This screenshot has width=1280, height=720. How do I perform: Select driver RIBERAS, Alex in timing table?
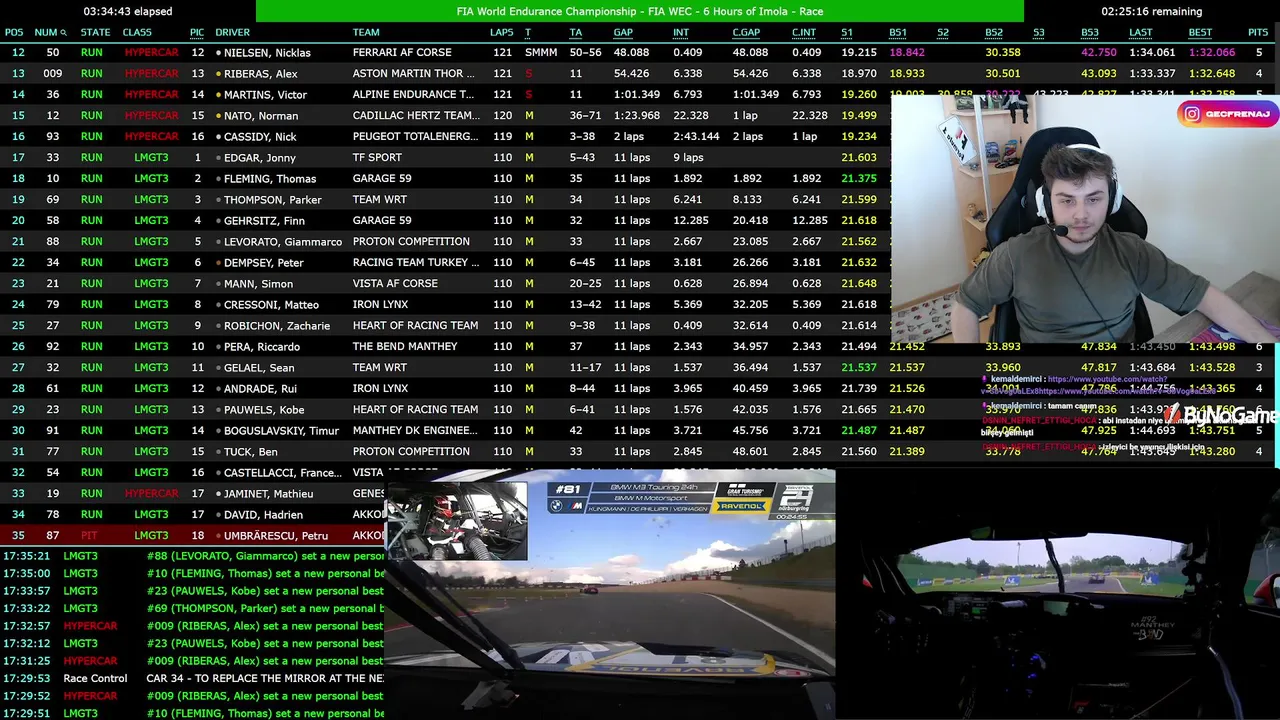pos(260,73)
